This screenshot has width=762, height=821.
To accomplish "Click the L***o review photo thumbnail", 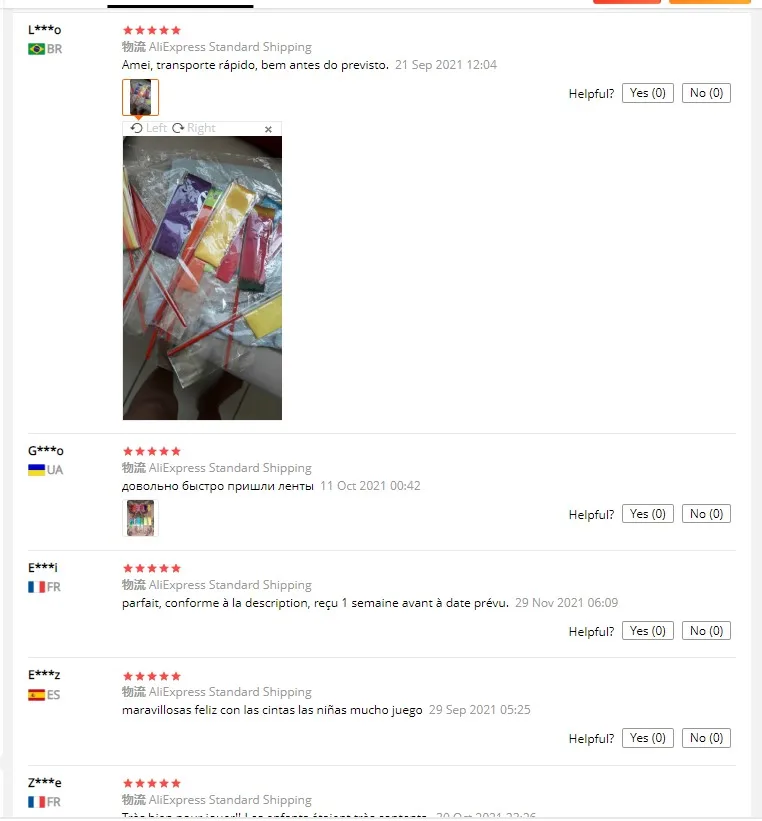I will point(140,97).
